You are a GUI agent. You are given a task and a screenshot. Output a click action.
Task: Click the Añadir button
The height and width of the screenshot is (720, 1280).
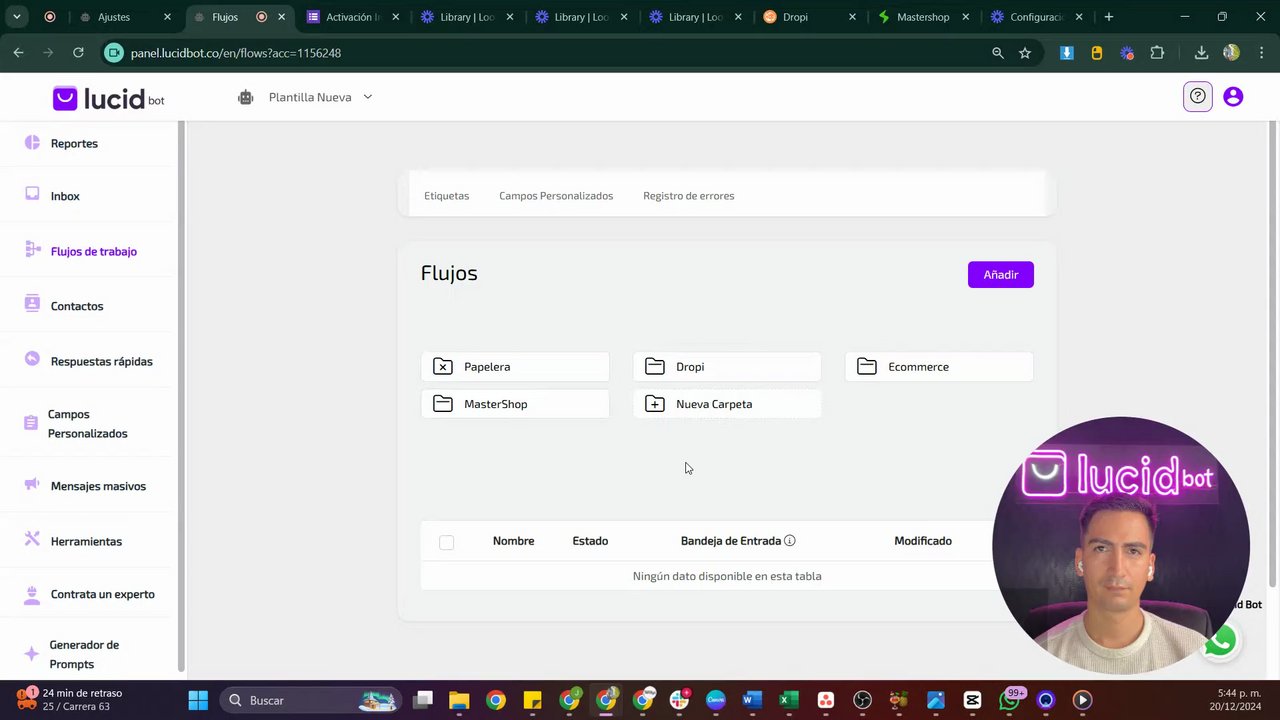click(x=1000, y=274)
